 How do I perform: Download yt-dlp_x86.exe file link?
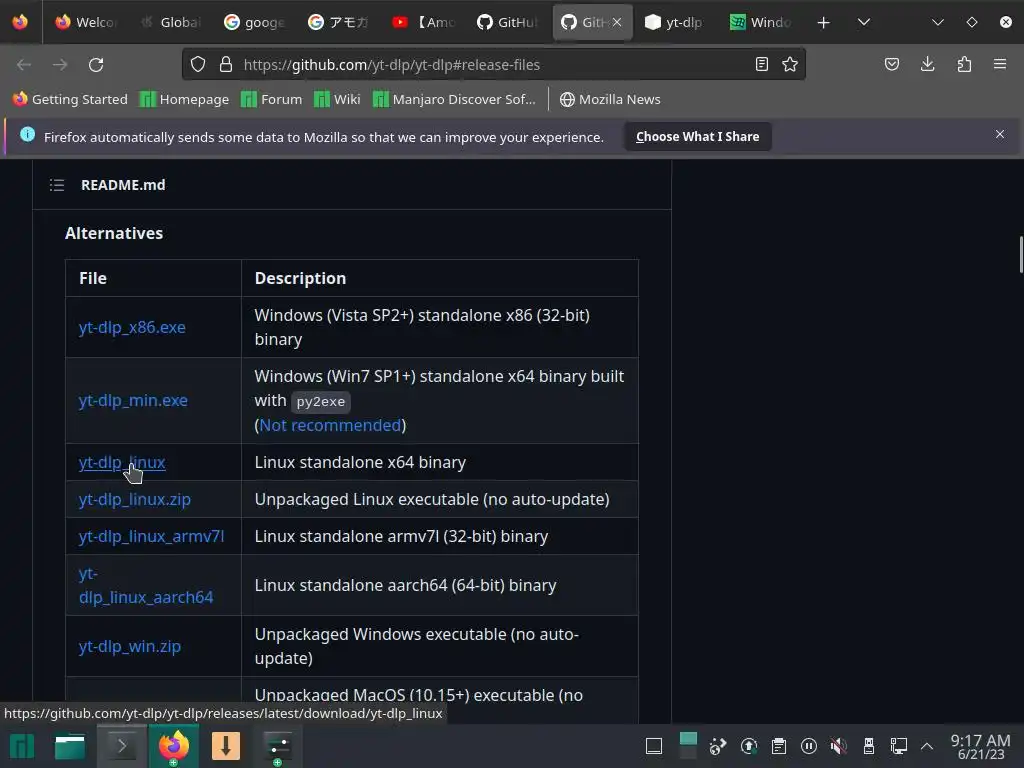click(132, 327)
